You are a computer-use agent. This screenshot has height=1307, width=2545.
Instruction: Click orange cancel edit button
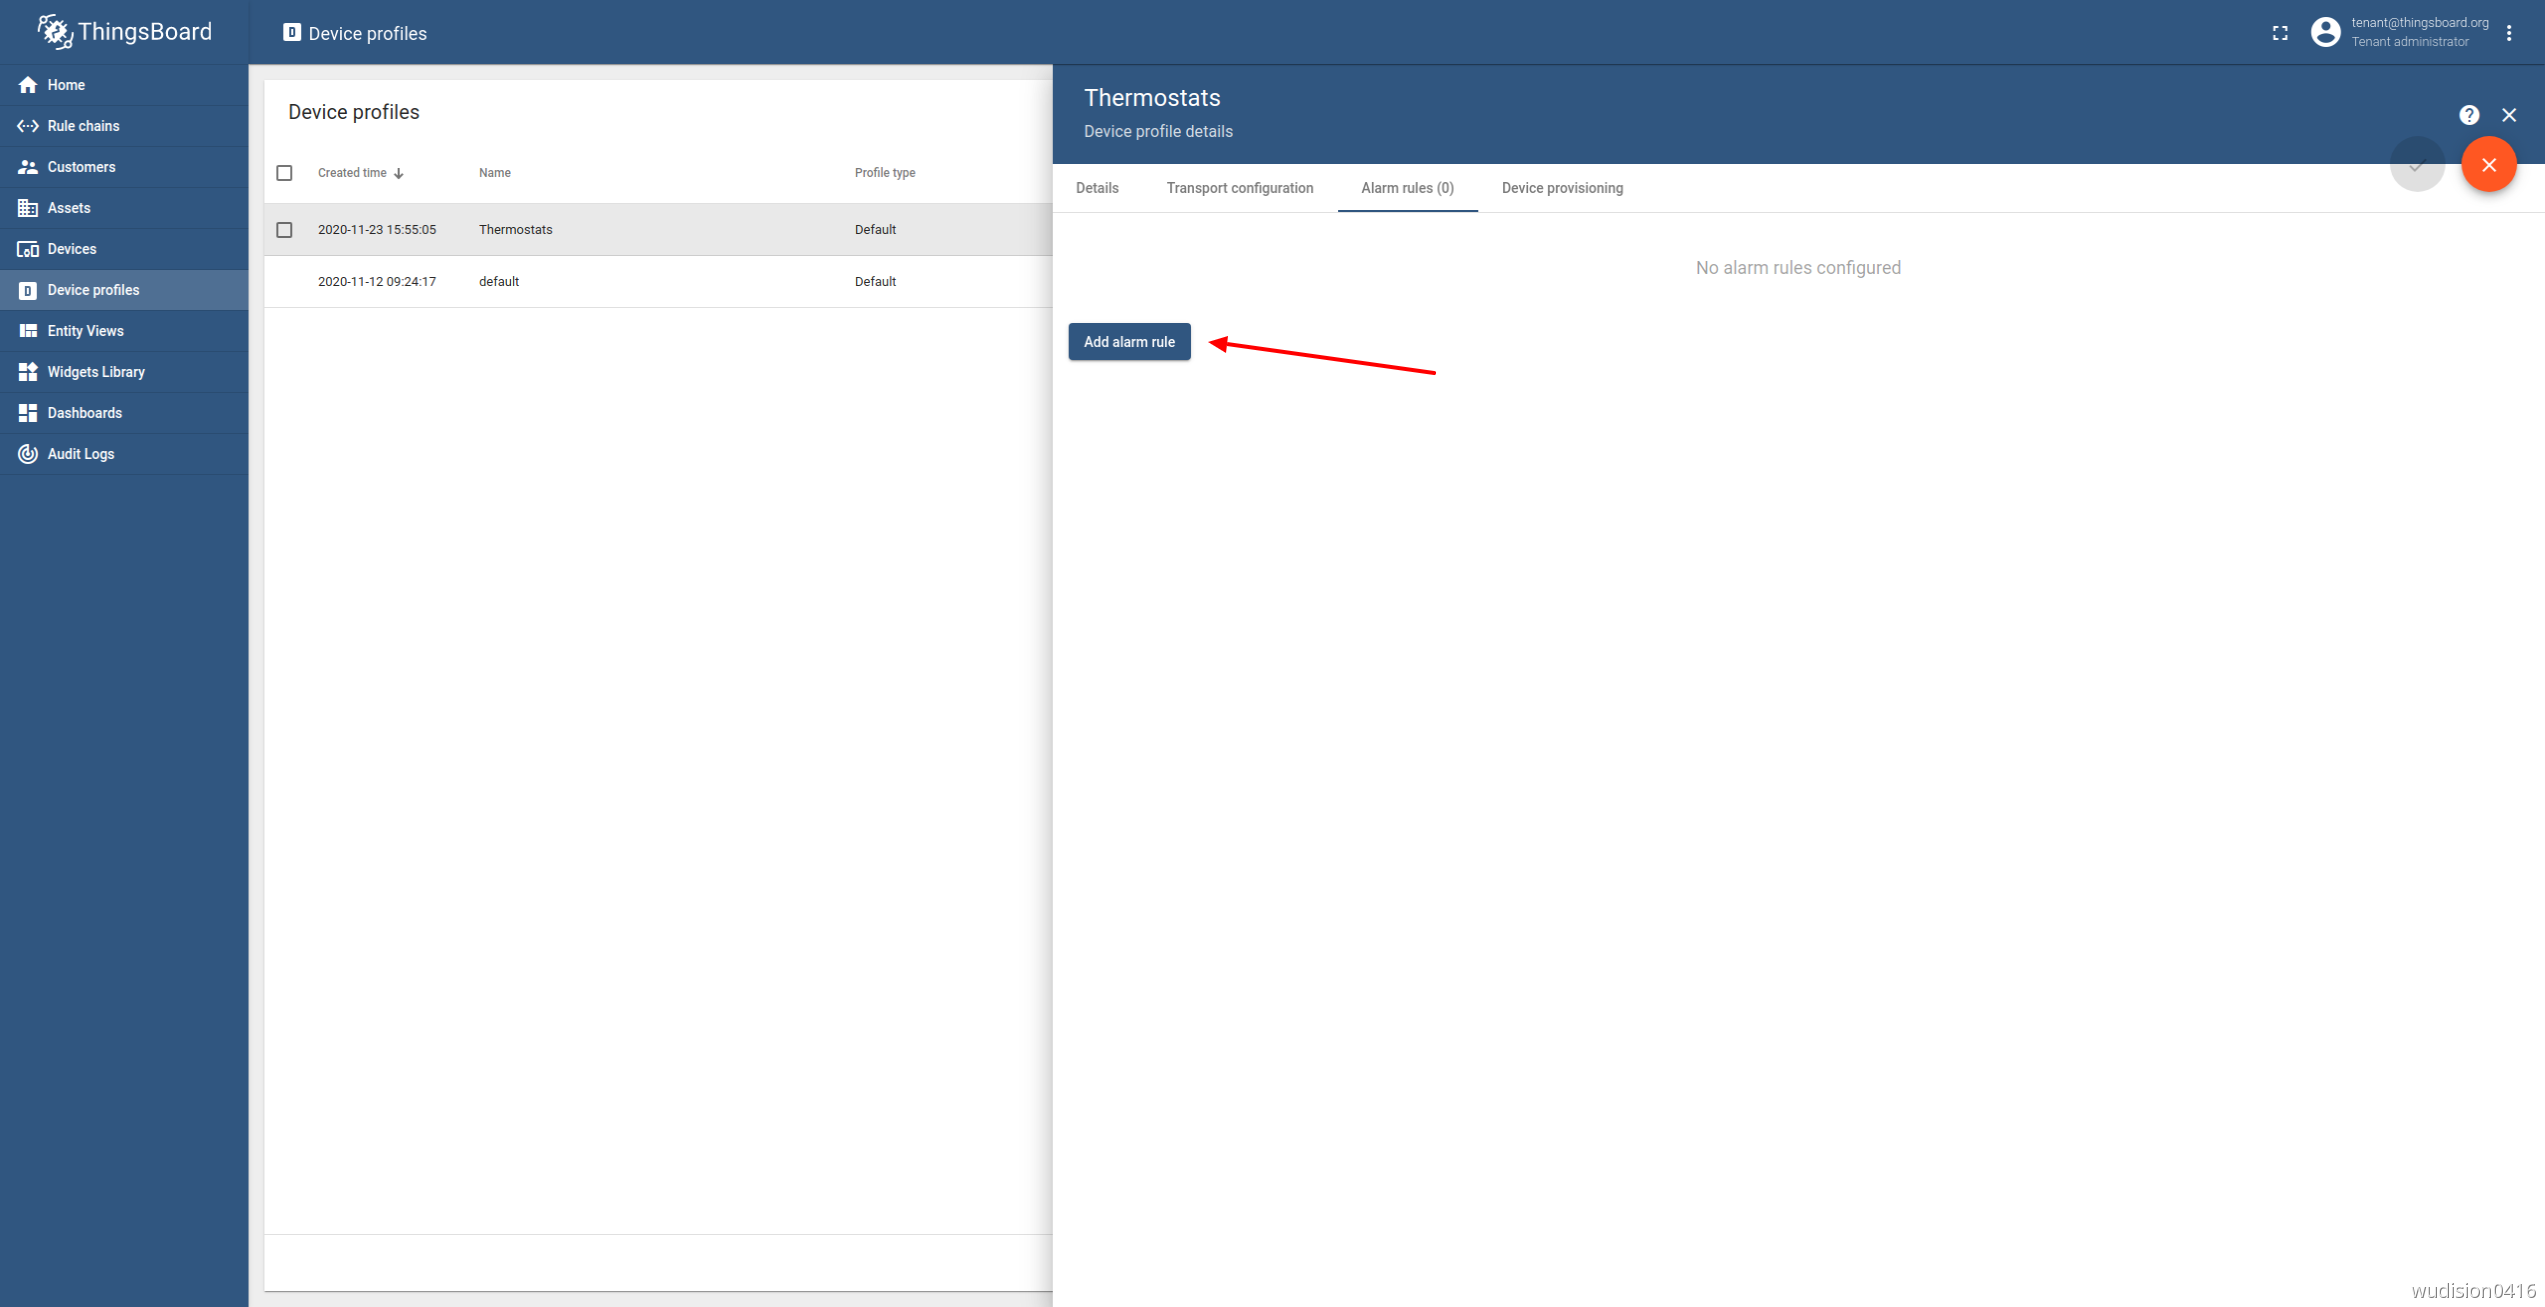point(2488,165)
